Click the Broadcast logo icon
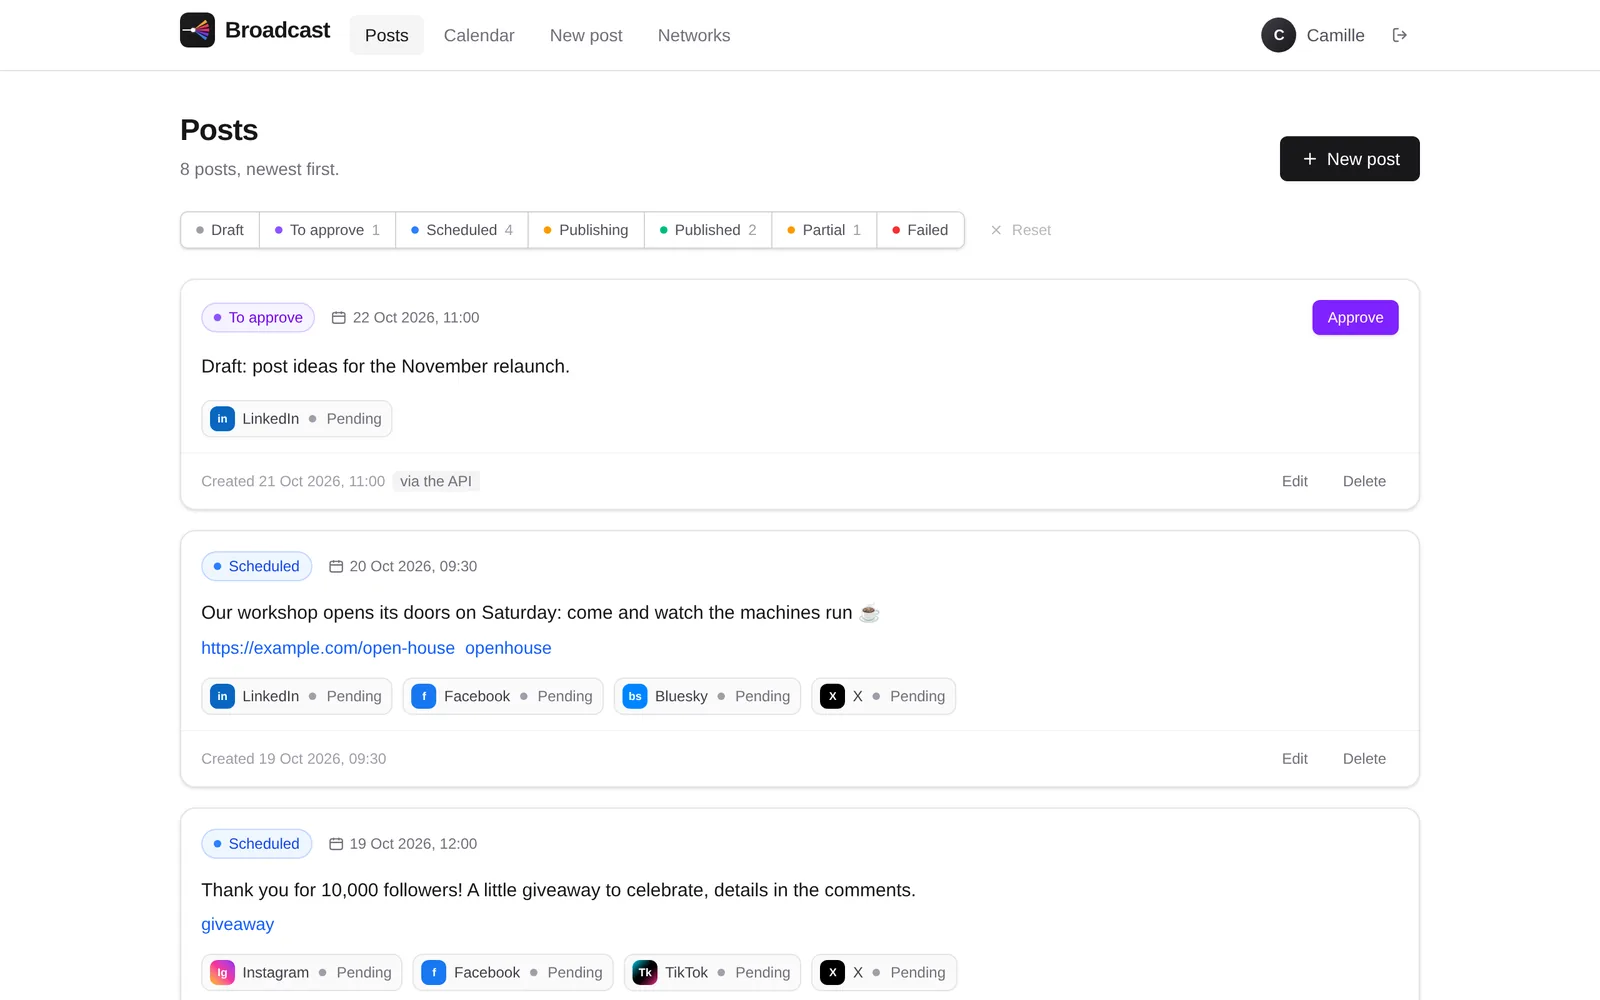Screen dimensions: 1600x1000 coord(197,30)
